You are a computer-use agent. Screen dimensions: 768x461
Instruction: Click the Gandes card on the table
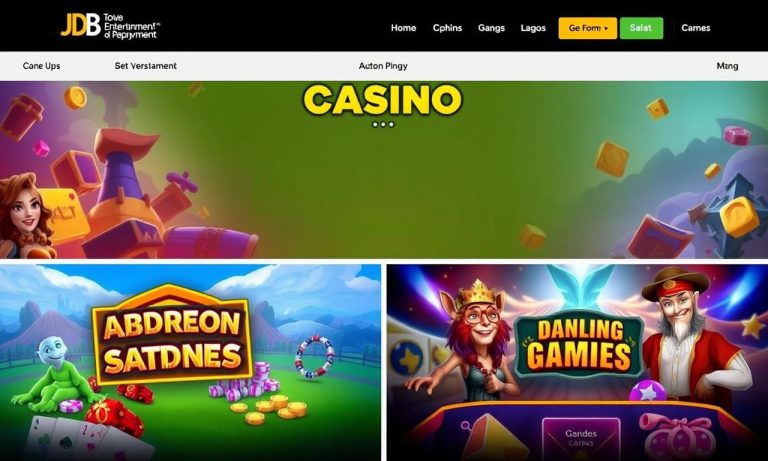[x=581, y=437]
